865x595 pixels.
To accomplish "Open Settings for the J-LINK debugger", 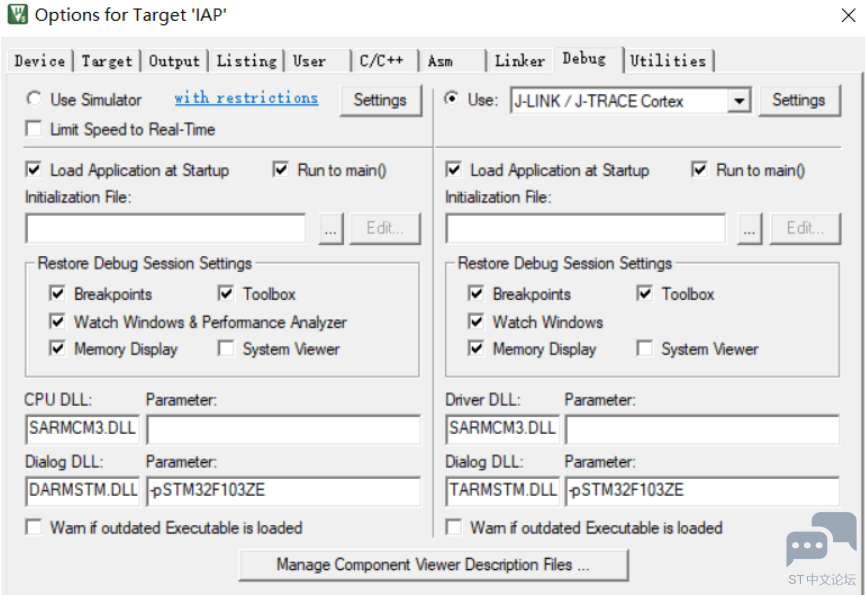I will pos(799,100).
